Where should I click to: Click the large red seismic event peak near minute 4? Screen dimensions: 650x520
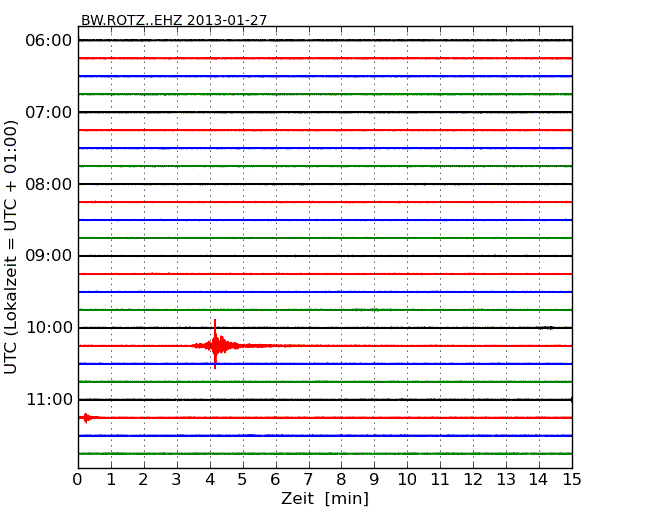(215, 344)
